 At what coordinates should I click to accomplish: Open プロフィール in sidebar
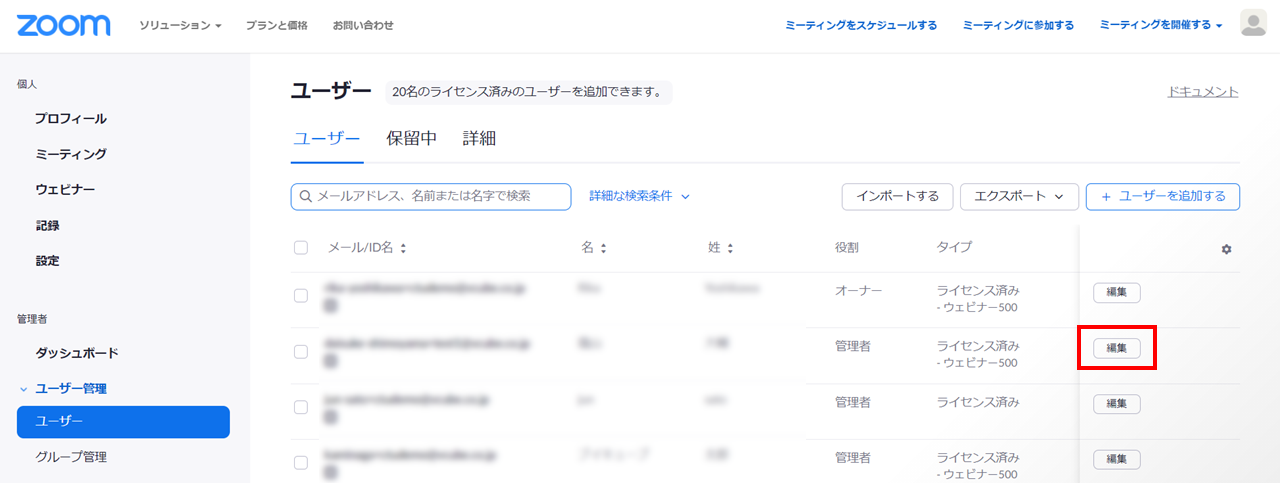click(71, 118)
